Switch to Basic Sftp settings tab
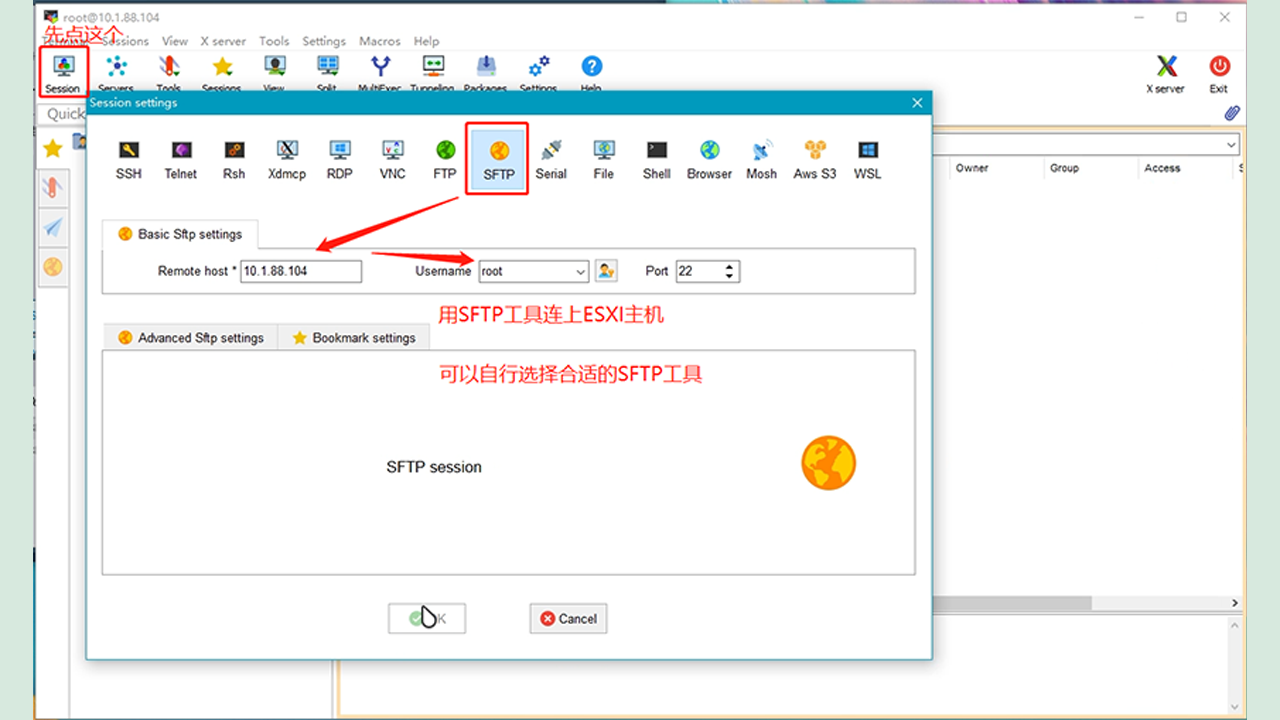Screen dimensions: 1280x720 pyautogui.click(x=180, y=234)
